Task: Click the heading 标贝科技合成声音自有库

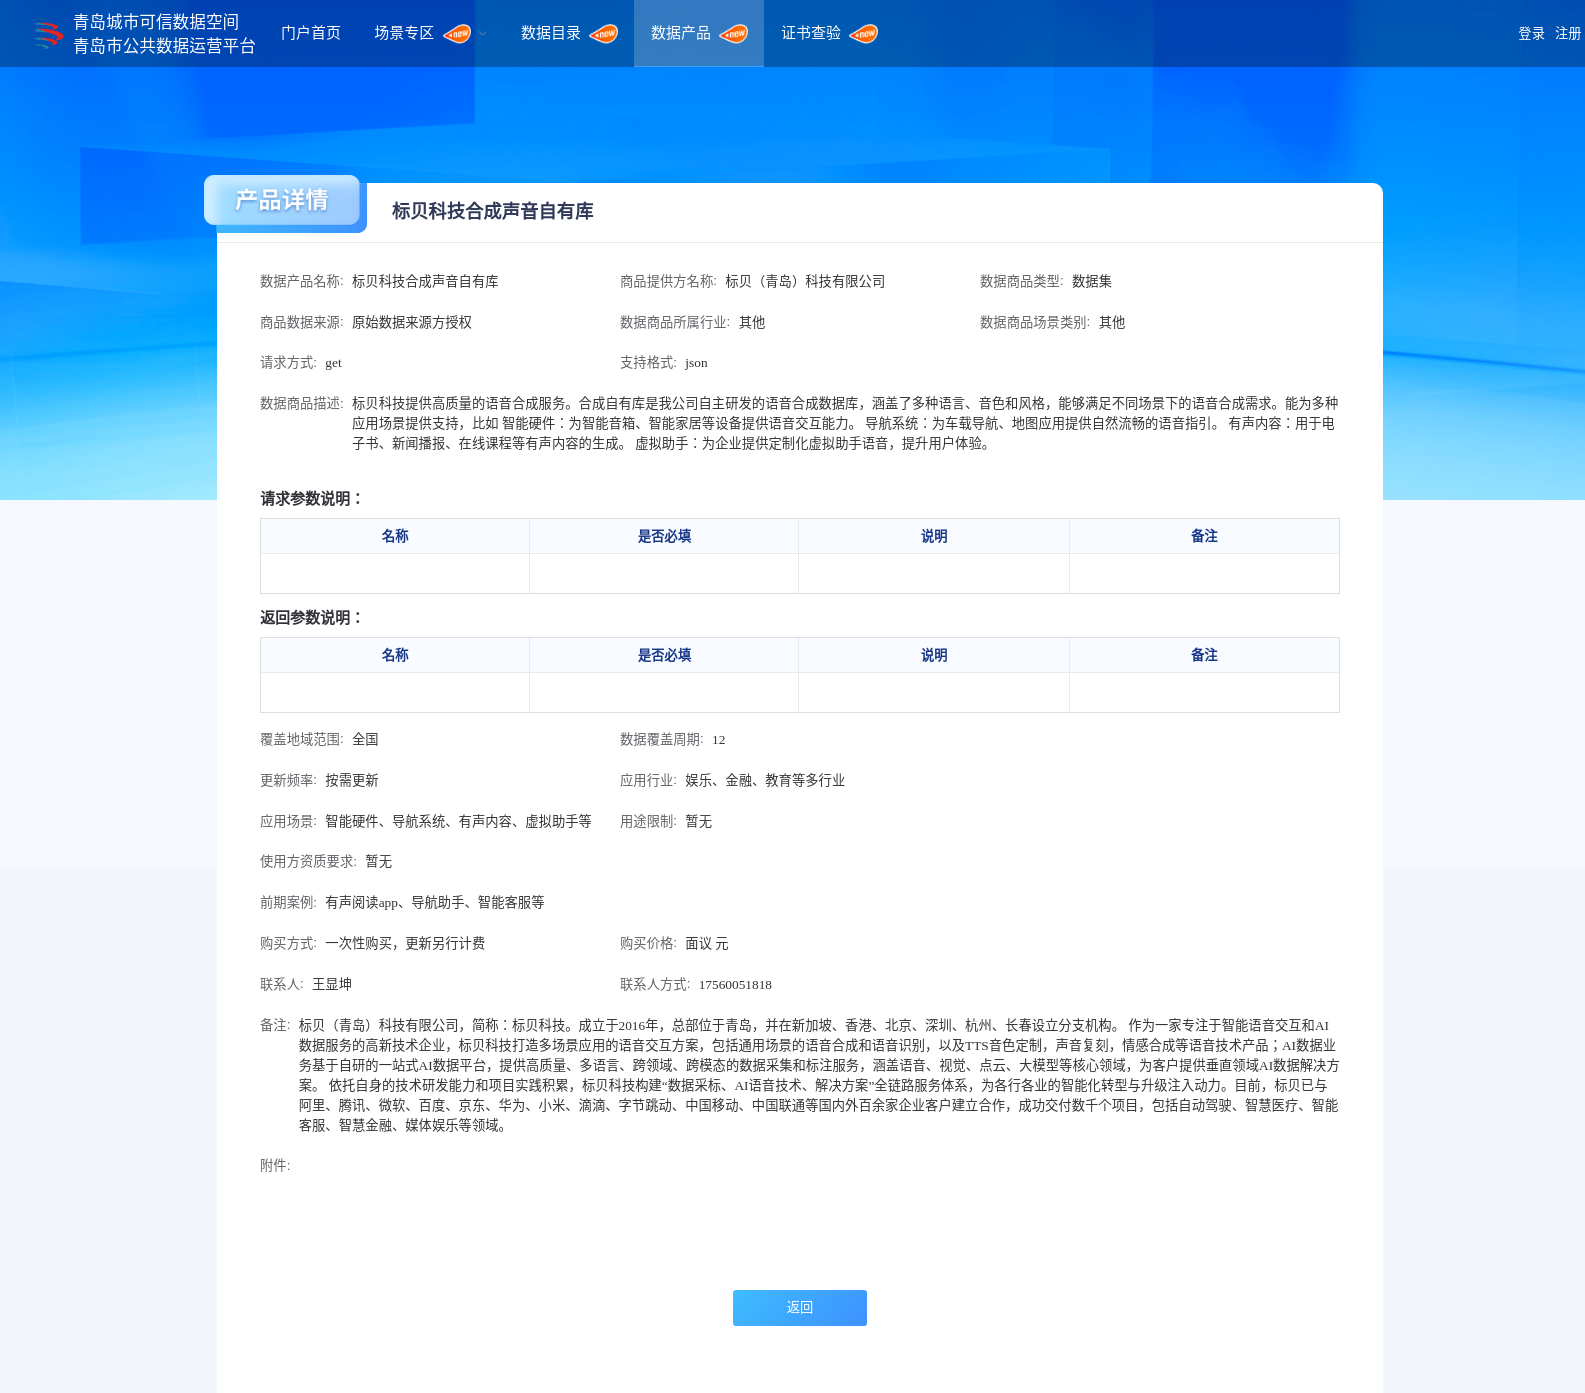Action: point(493,211)
